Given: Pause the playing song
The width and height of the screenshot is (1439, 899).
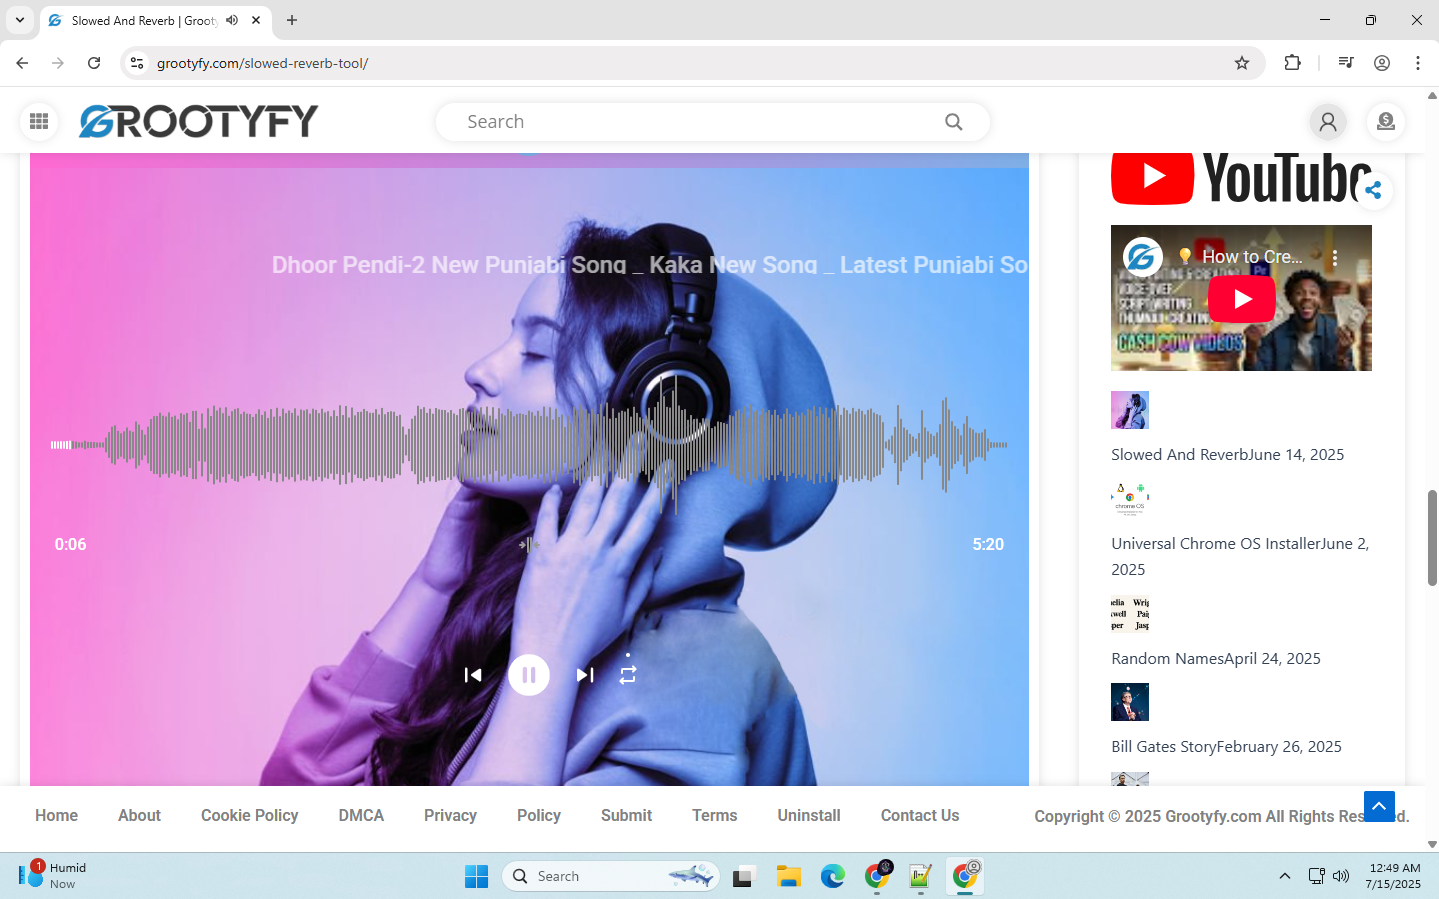Looking at the screenshot, I should pyautogui.click(x=529, y=675).
